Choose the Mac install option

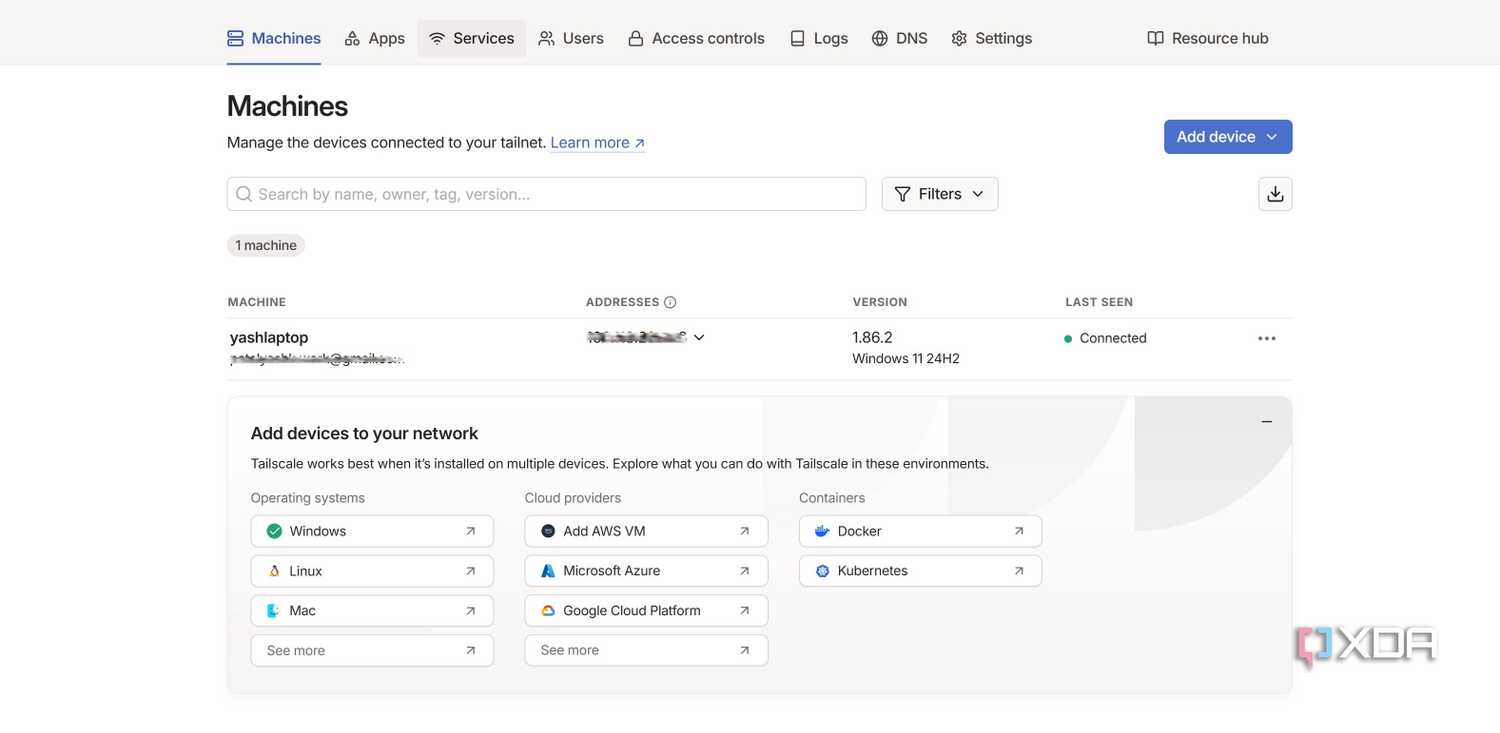[x=372, y=611]
